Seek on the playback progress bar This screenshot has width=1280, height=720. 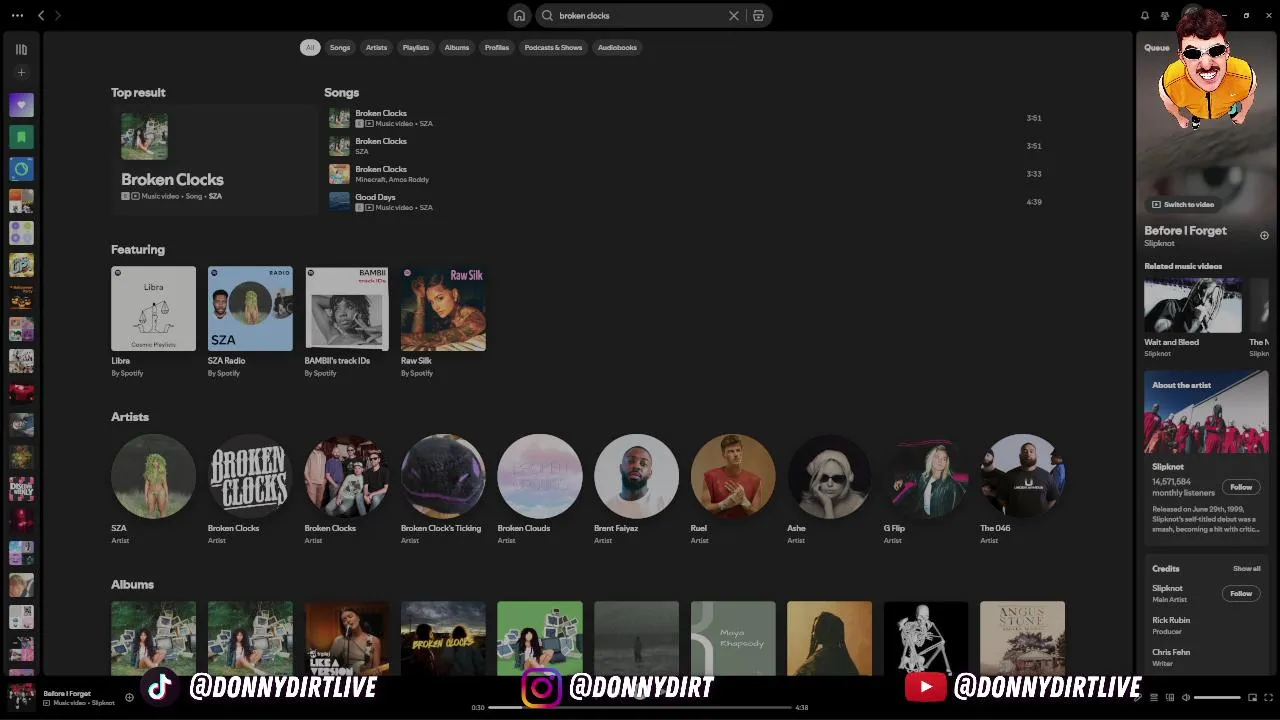point(640,707)
